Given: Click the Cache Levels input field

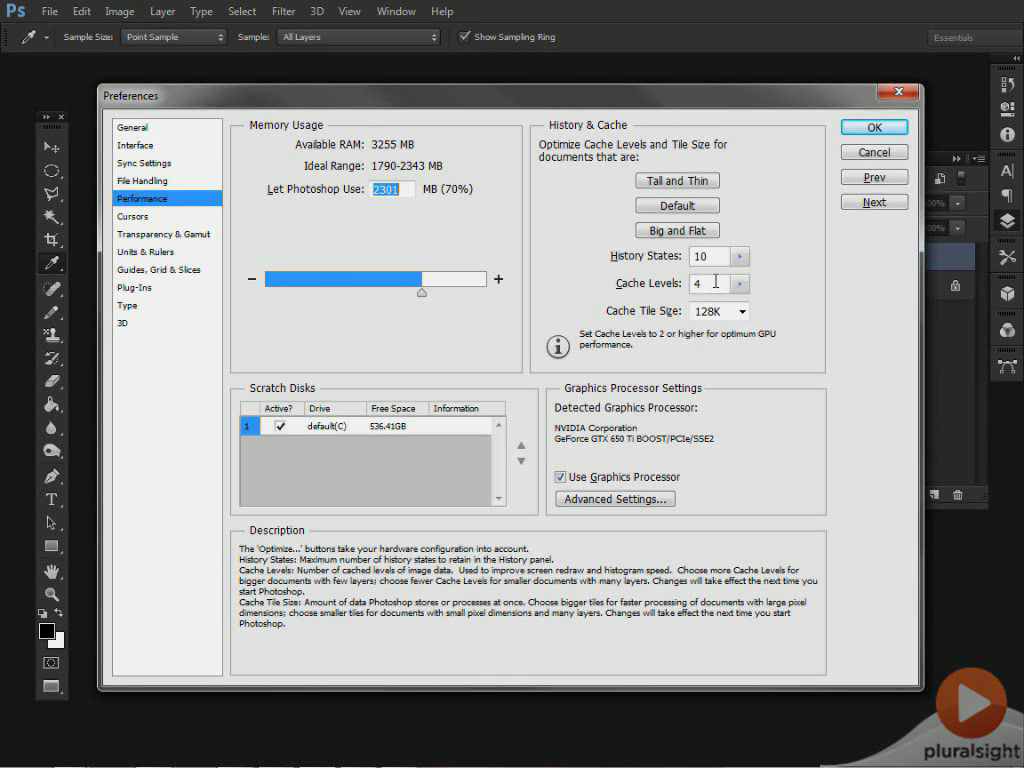Looking at the screenshot, I should [x=709, y=283].
